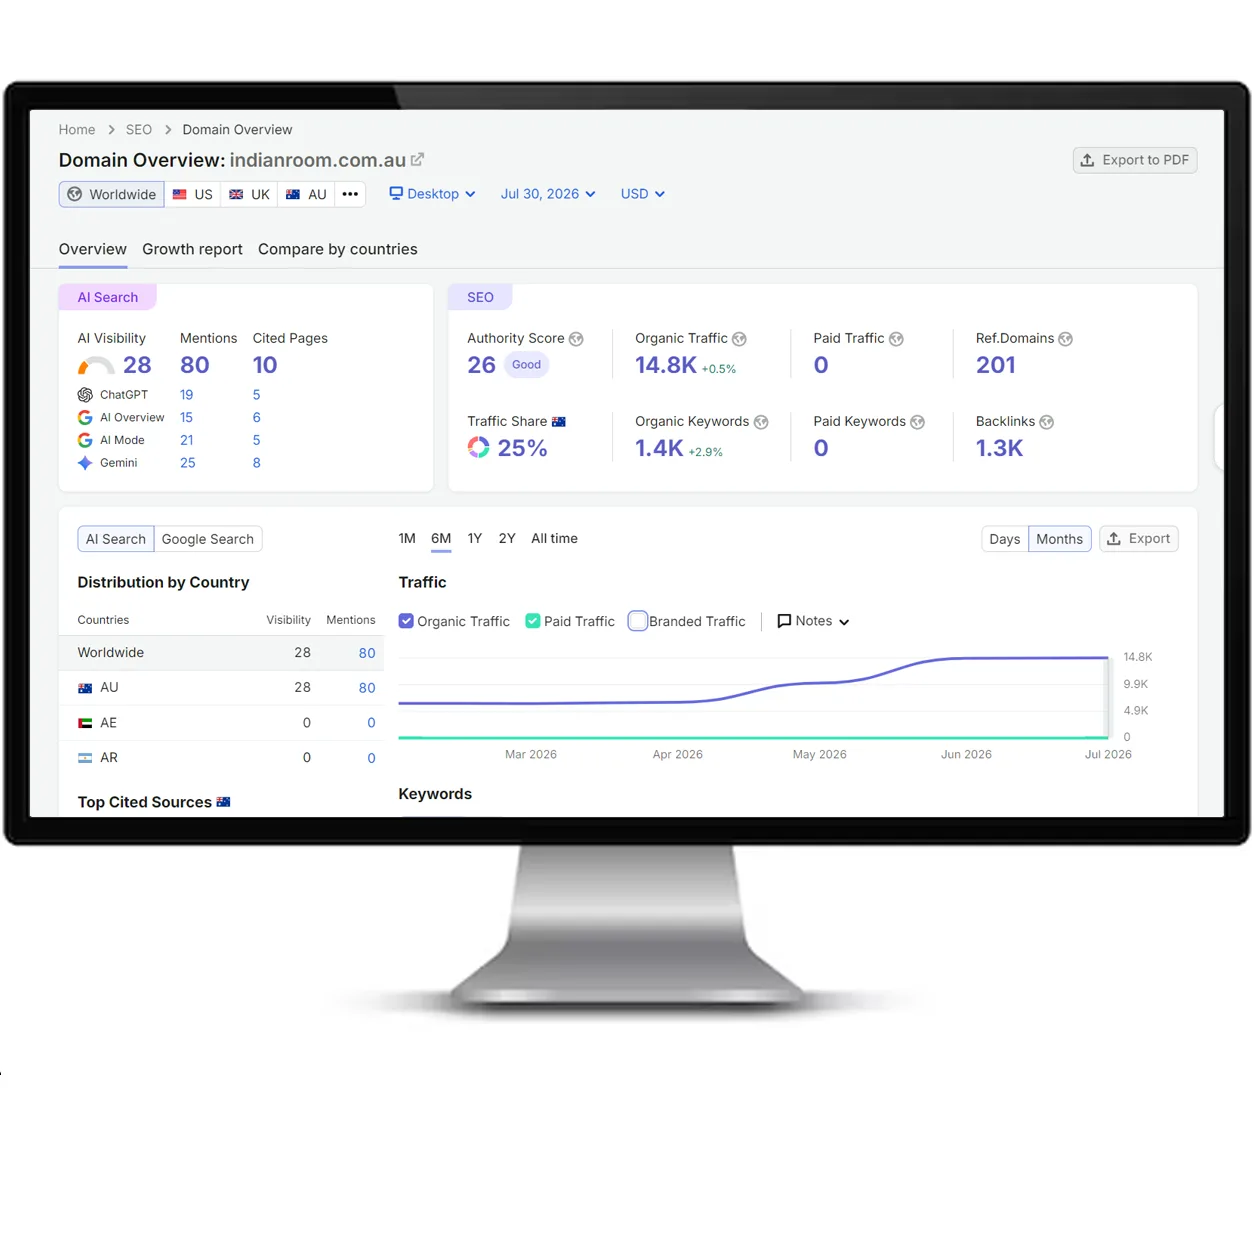Go to SEO breadcrumb
Viewport: 1254px width, 1254px height.
point(139,130)
